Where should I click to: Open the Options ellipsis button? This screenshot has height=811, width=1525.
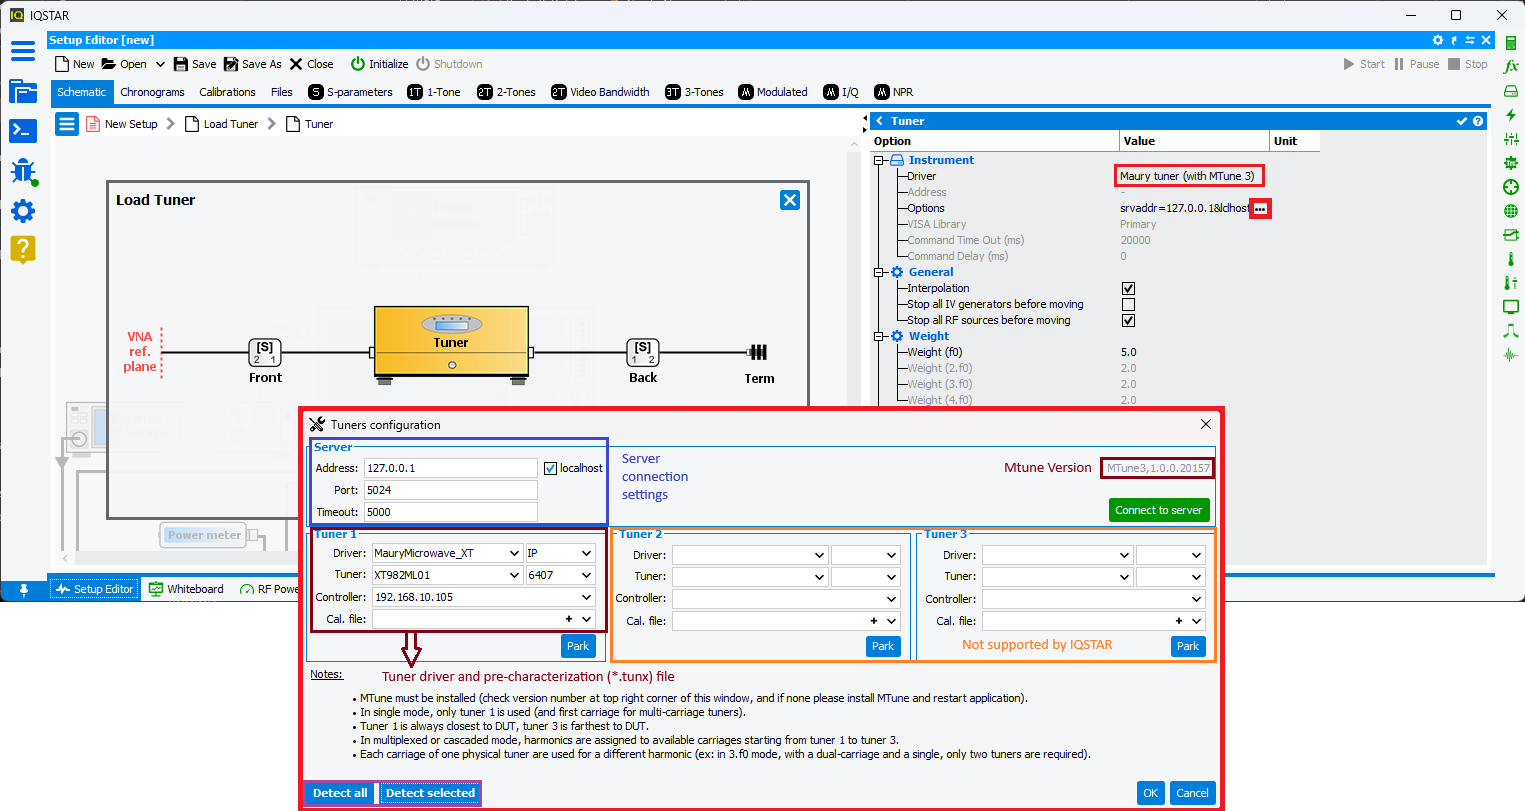(1260, 208)
